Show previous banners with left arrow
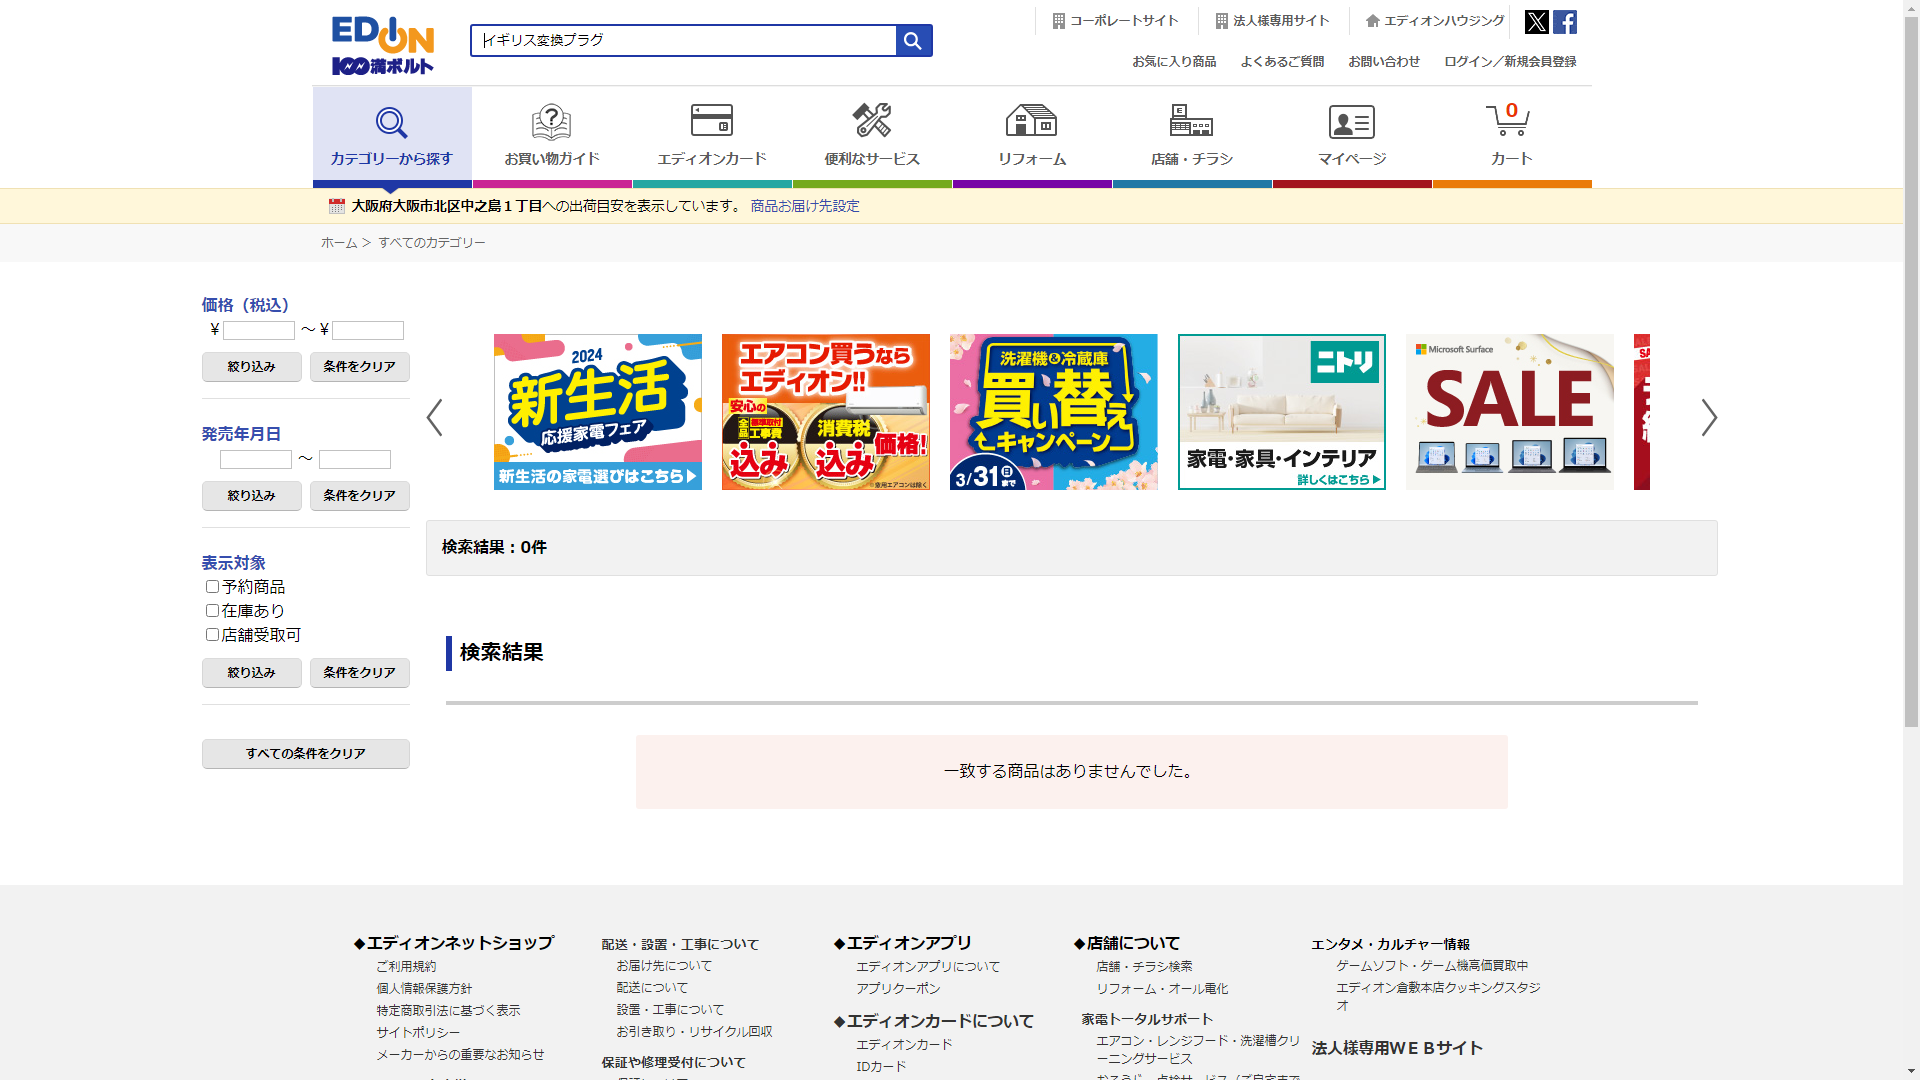 [434, 417]
